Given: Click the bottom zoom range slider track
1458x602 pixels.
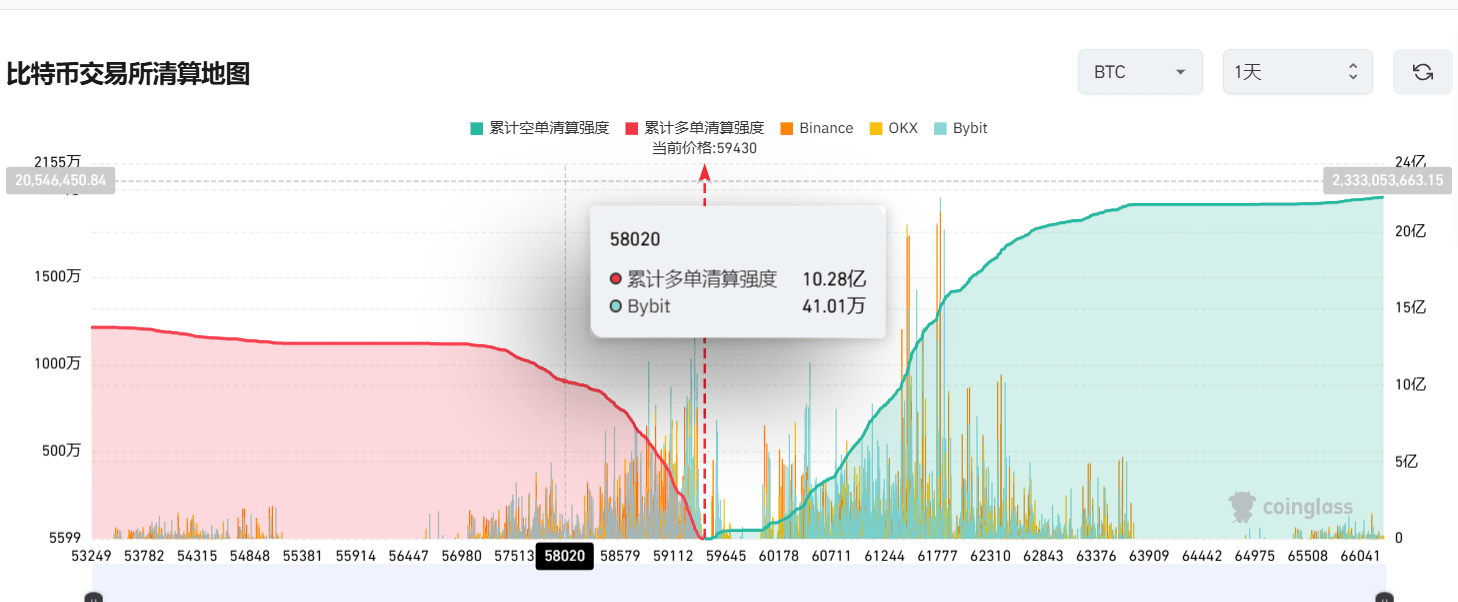Looking at the screenshot, I should (738, 583).
